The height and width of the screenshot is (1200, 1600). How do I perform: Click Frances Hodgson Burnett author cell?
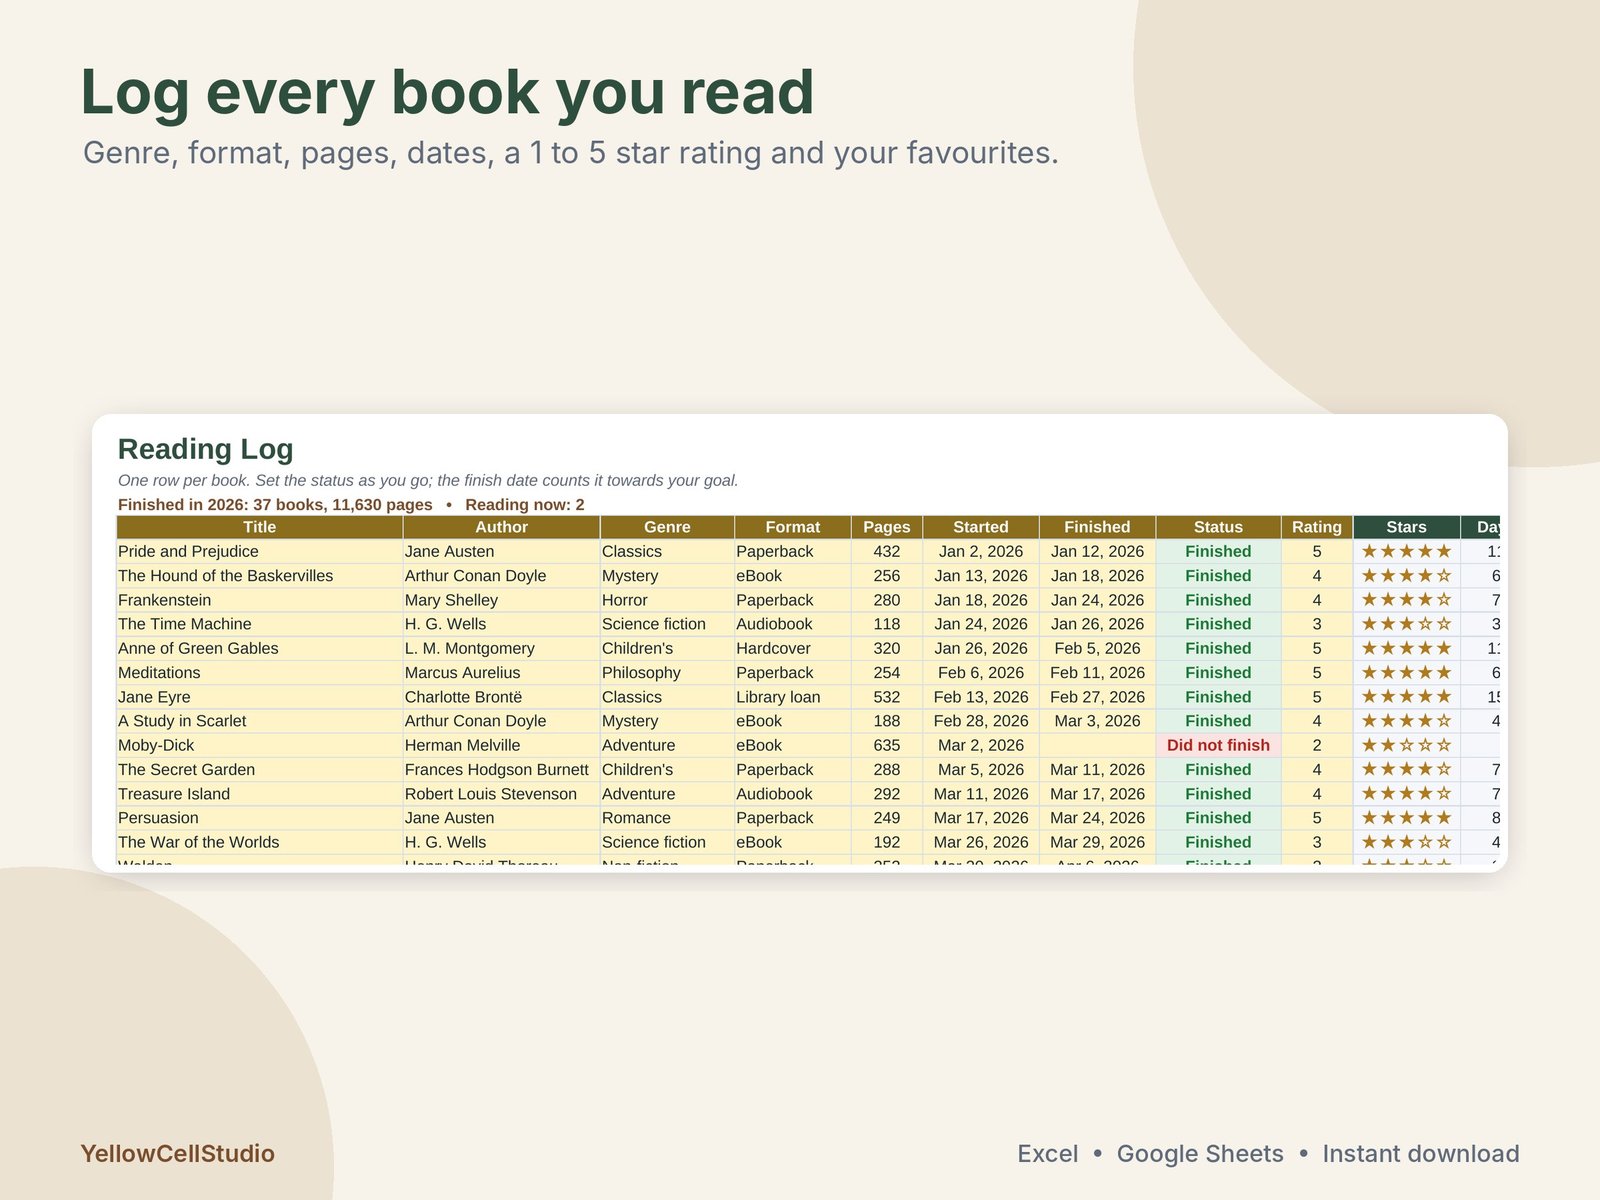click(501, 770)
